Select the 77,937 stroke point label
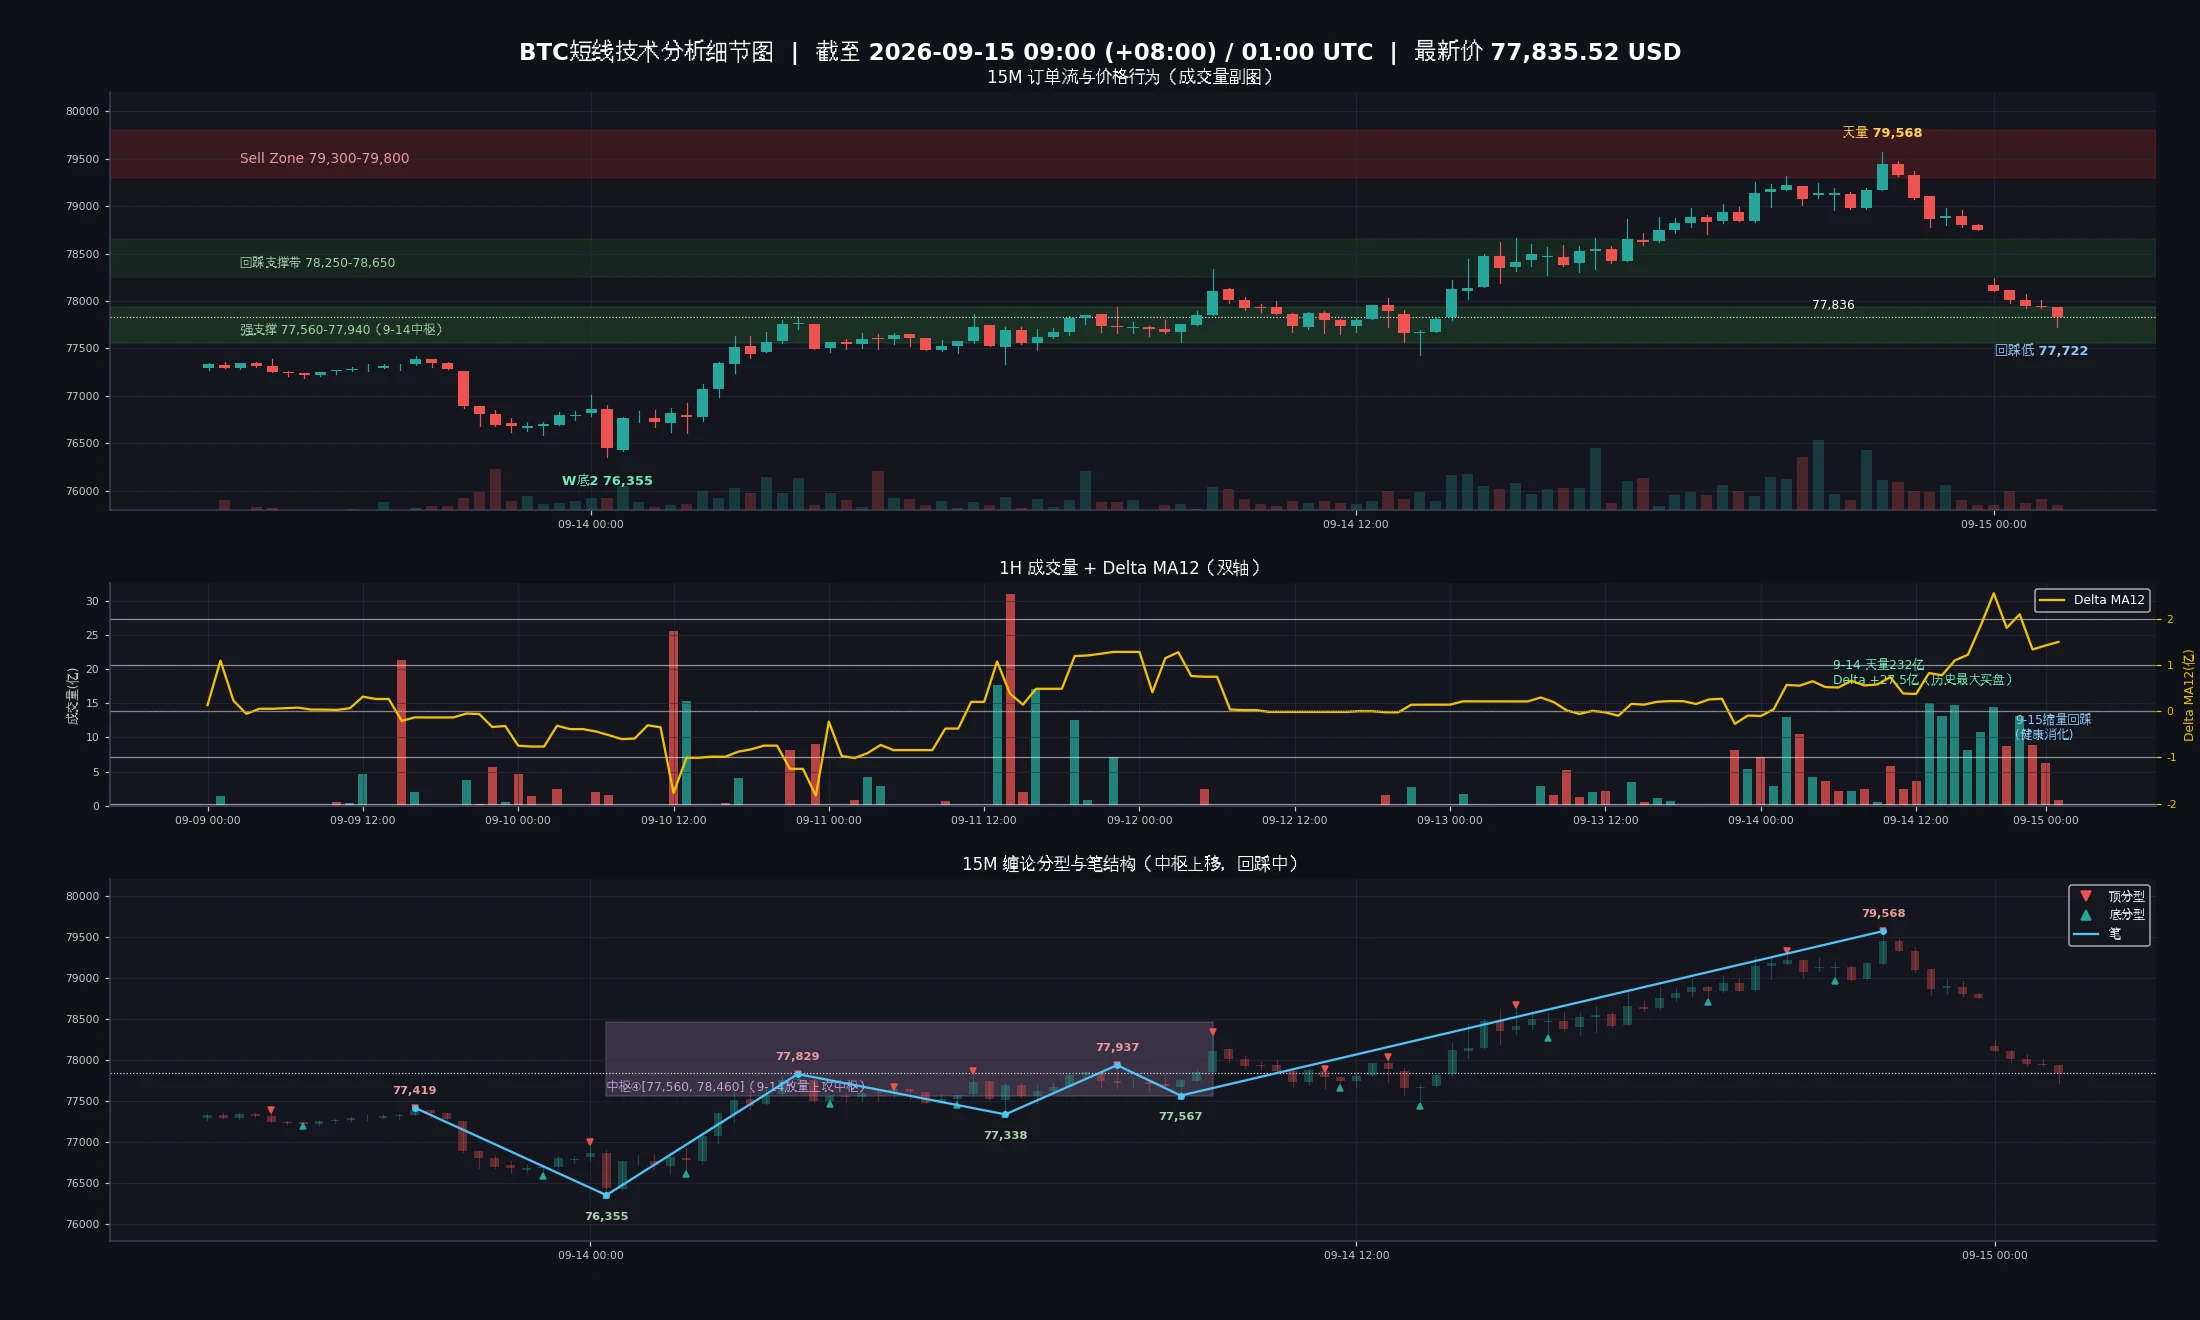 pyautogui.click(x=1118, y=1048)
